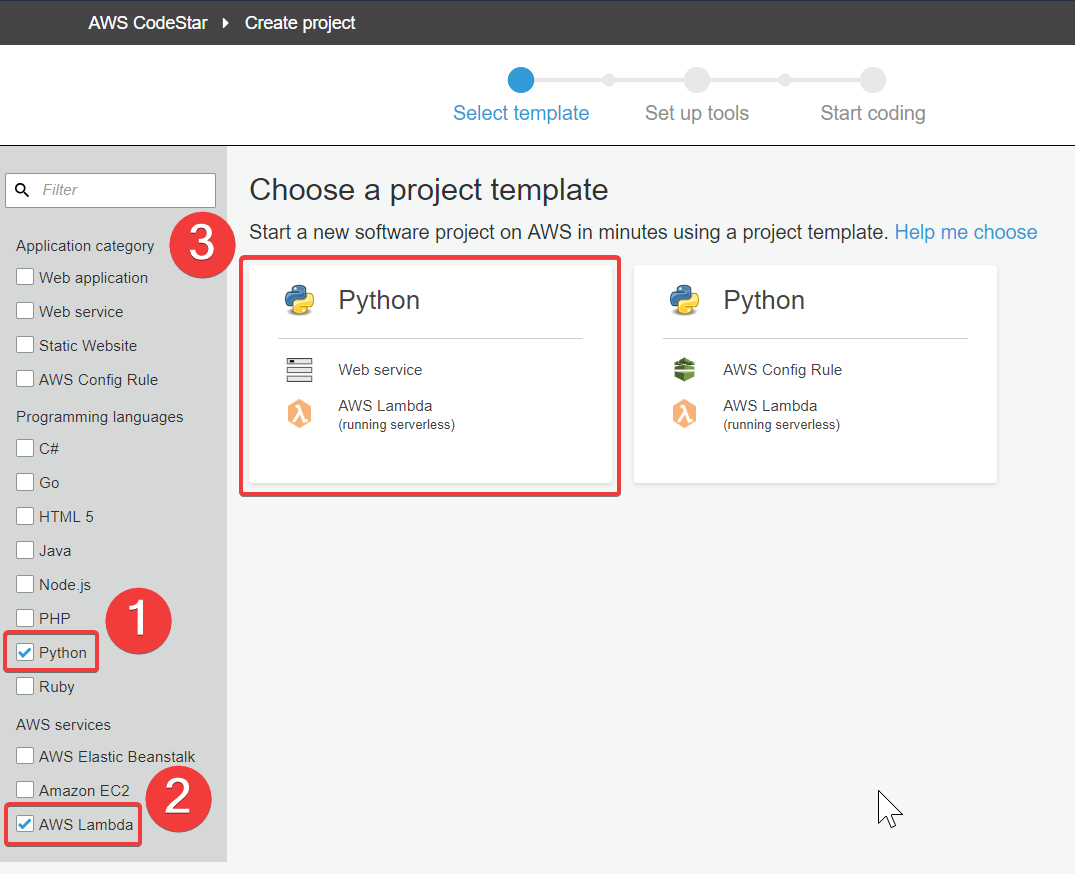Click the blue Select template step circle
1075x874 pixels.
(x=521, y=80)
